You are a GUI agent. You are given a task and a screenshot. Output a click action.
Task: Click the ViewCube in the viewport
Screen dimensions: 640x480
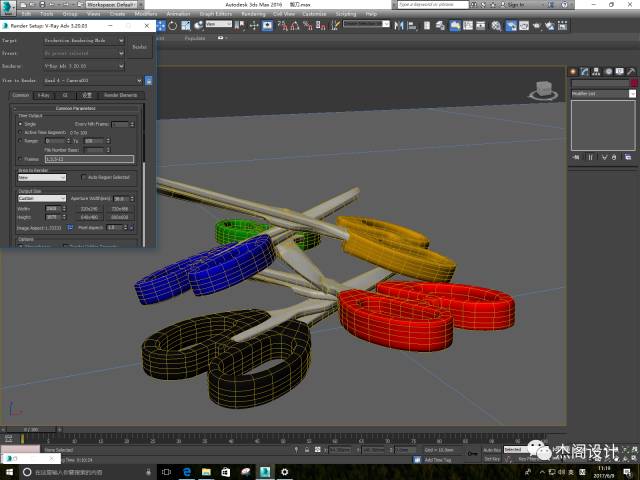click(544, 91)
